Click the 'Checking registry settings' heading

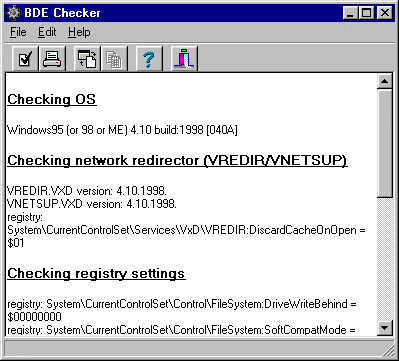pos(96,274)
